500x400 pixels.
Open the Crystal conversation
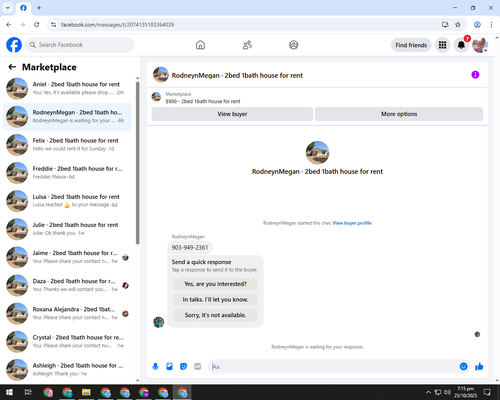(68, 341)
